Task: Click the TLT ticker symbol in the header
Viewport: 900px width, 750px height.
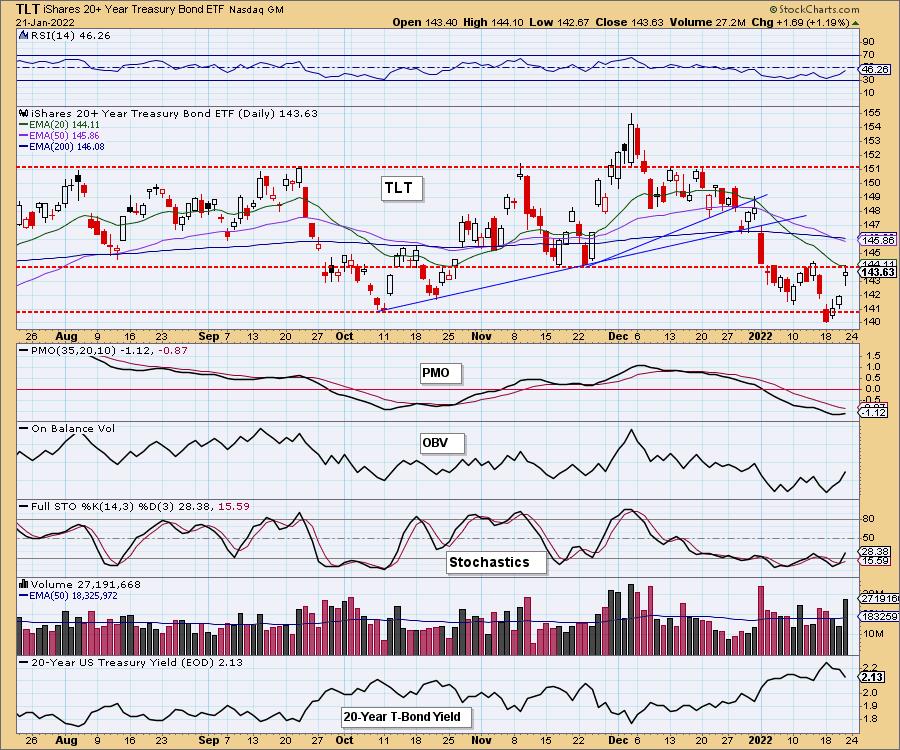Action: [27, 9]
